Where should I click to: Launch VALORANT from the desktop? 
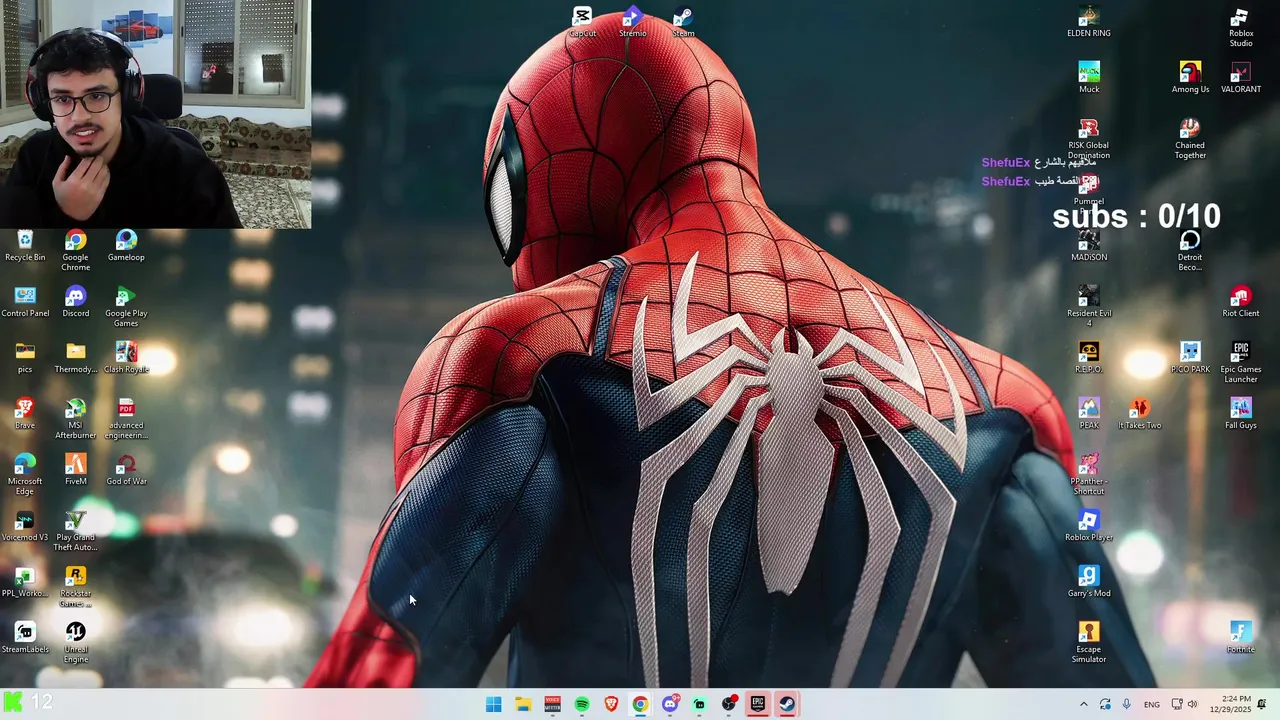pos(1240,78)
